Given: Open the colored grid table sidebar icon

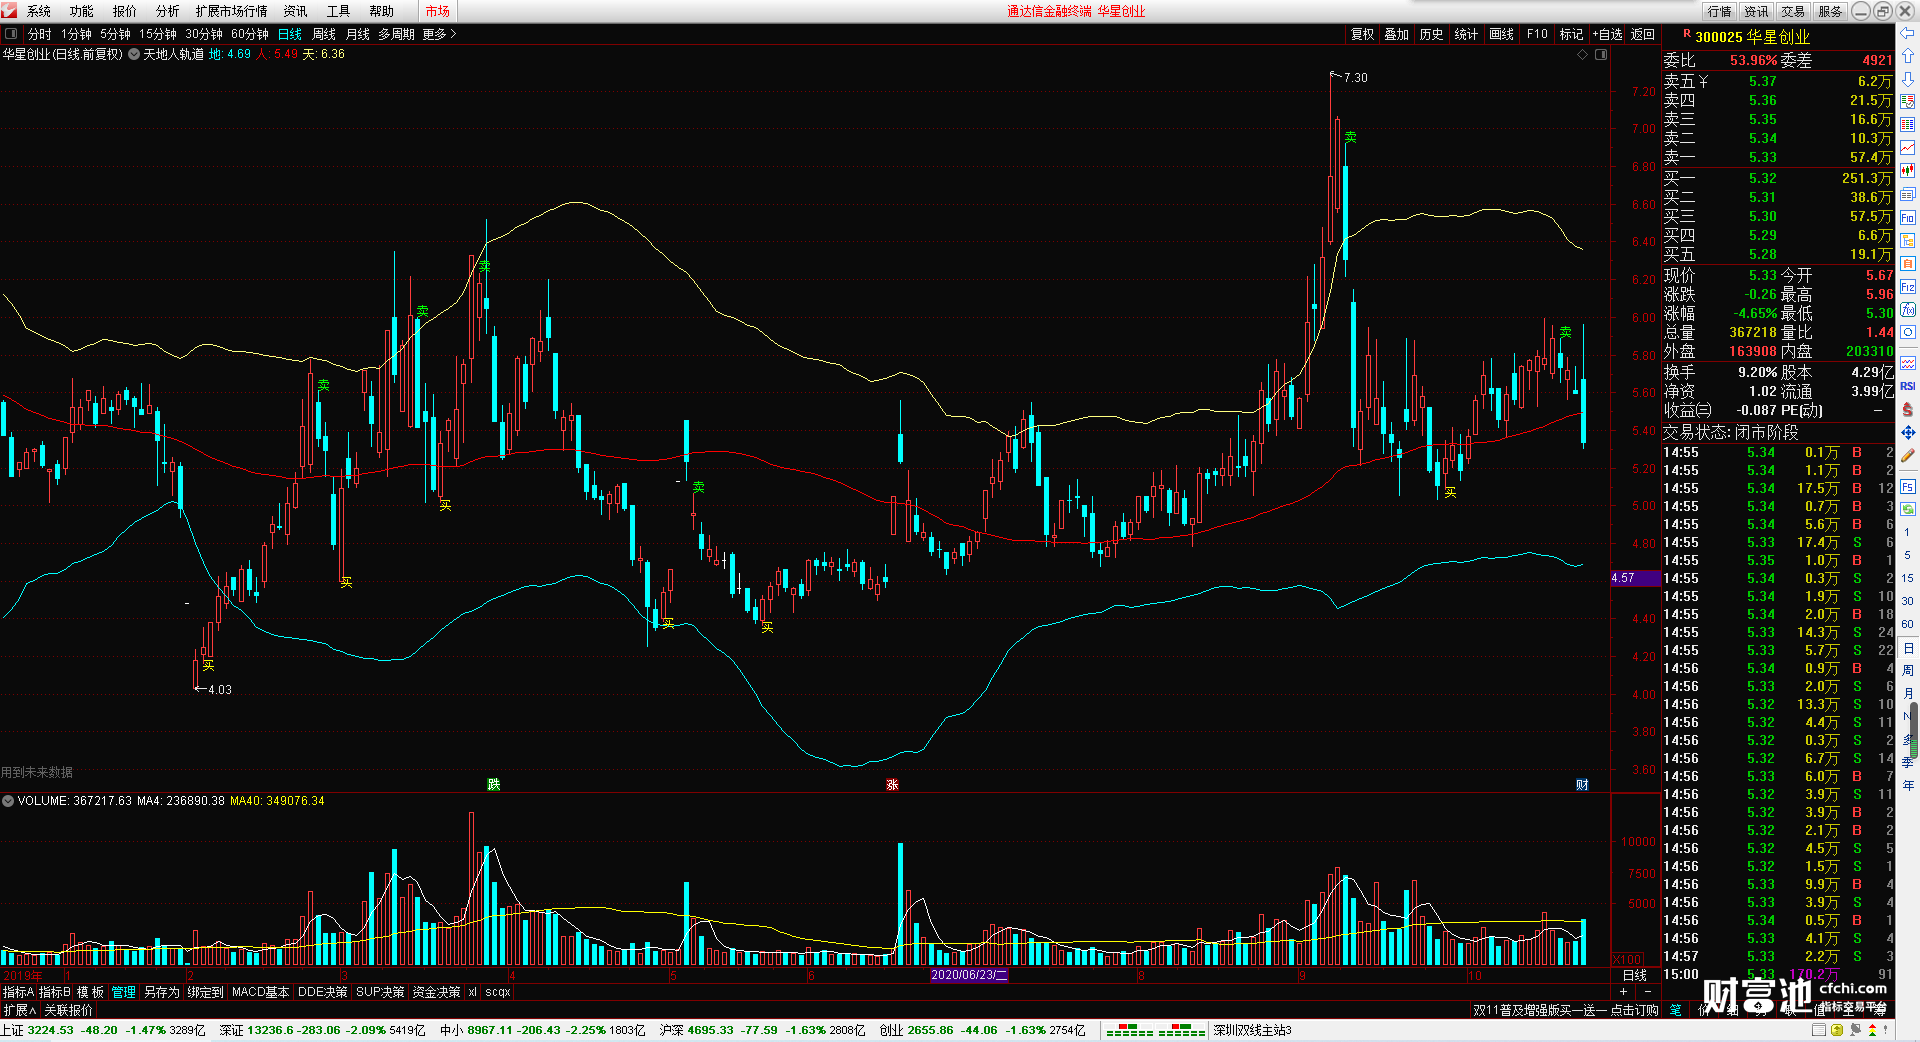Looking at the screenshot, I should click(1908, 125).
